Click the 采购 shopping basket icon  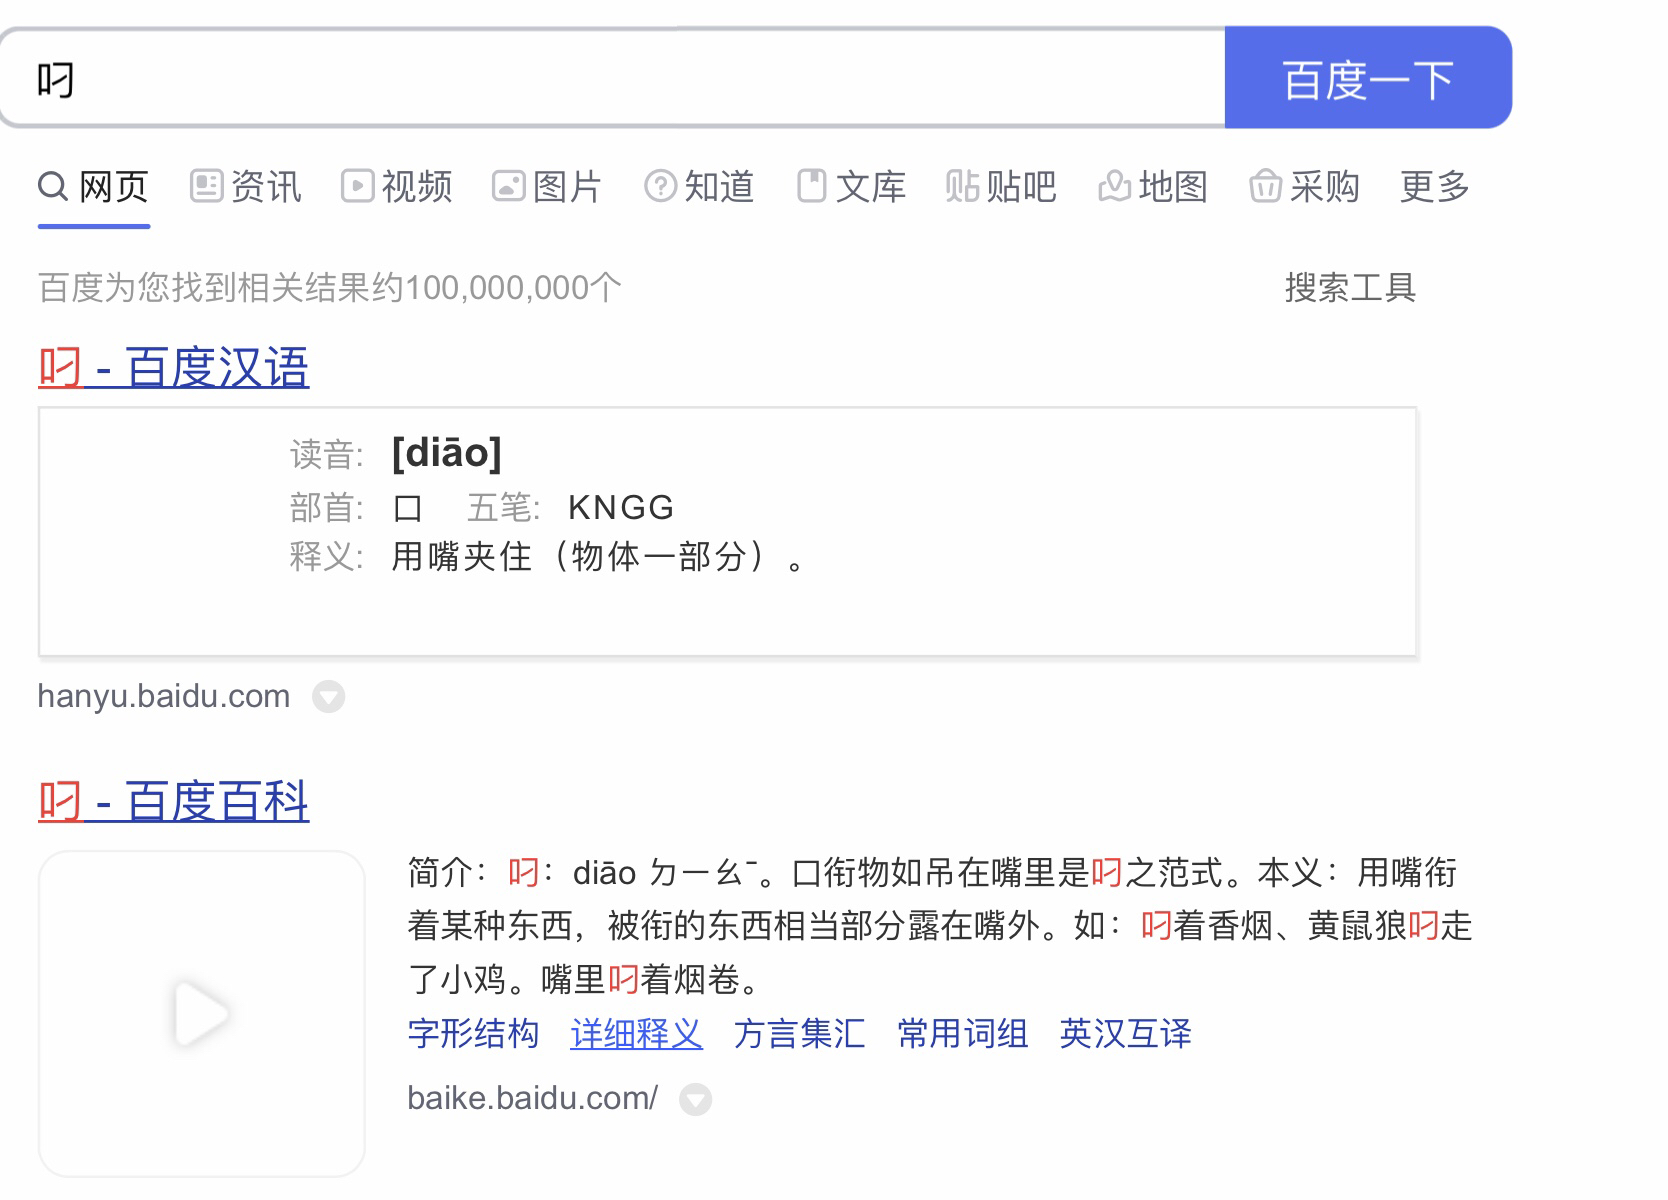[x=1265, y=186]
